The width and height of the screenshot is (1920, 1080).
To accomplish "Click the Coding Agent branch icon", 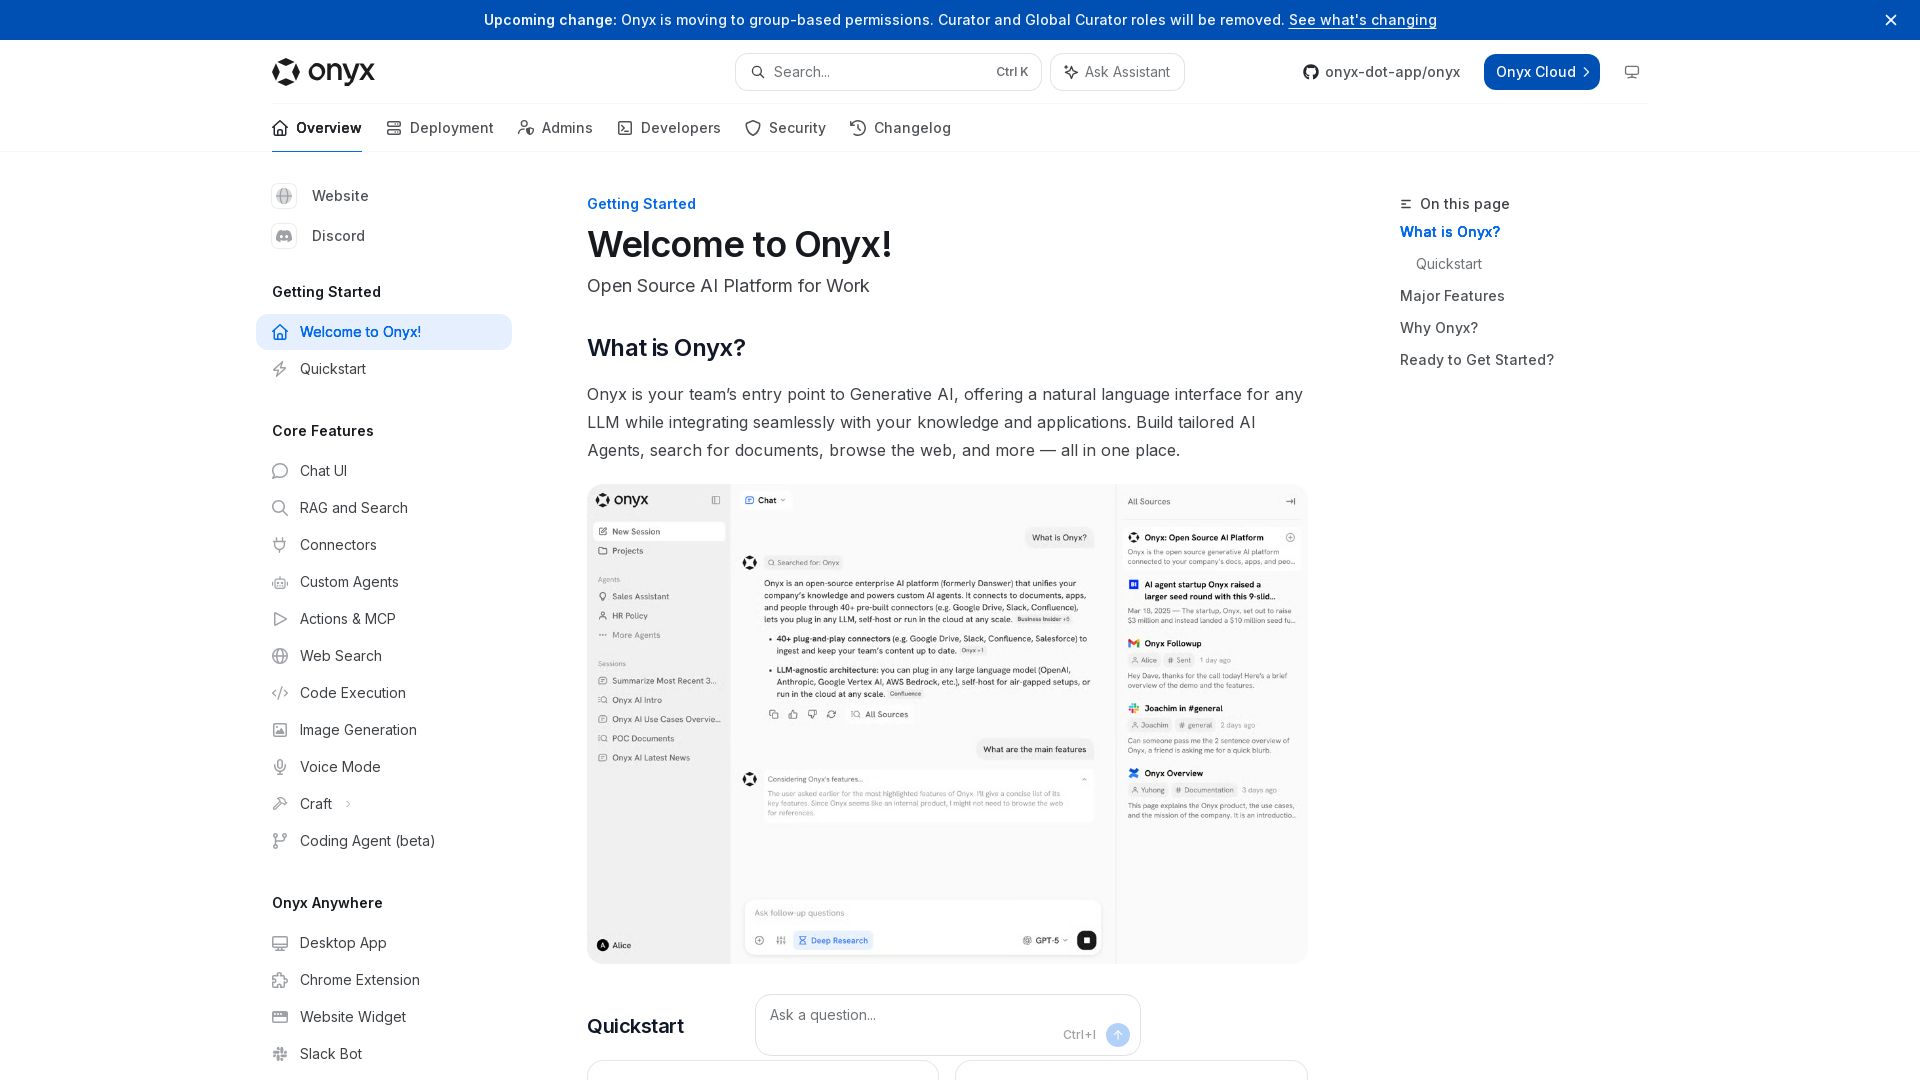I will pyautogui.click(x=280, y=841).
